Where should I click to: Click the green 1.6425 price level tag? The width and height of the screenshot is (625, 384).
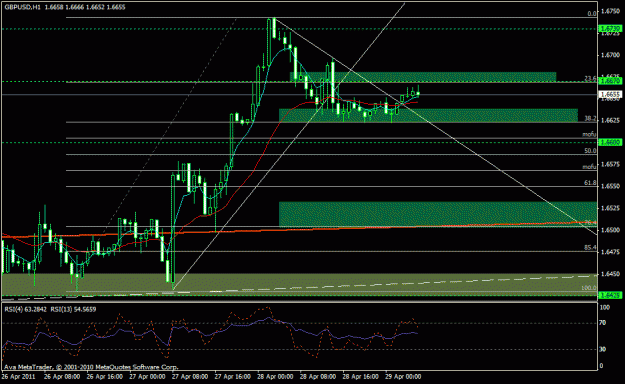click(x=610, y=295)
